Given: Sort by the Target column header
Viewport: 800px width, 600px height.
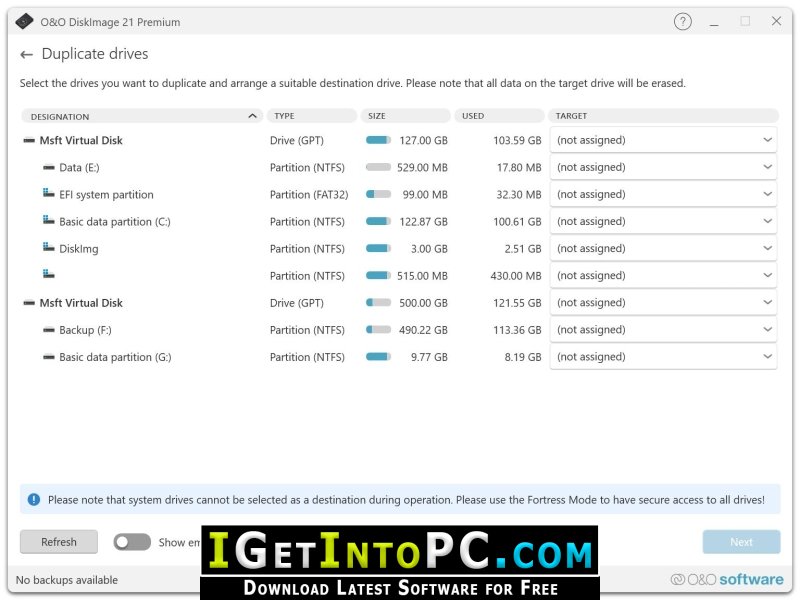Looking at the screenshot, I should (663, 116).
